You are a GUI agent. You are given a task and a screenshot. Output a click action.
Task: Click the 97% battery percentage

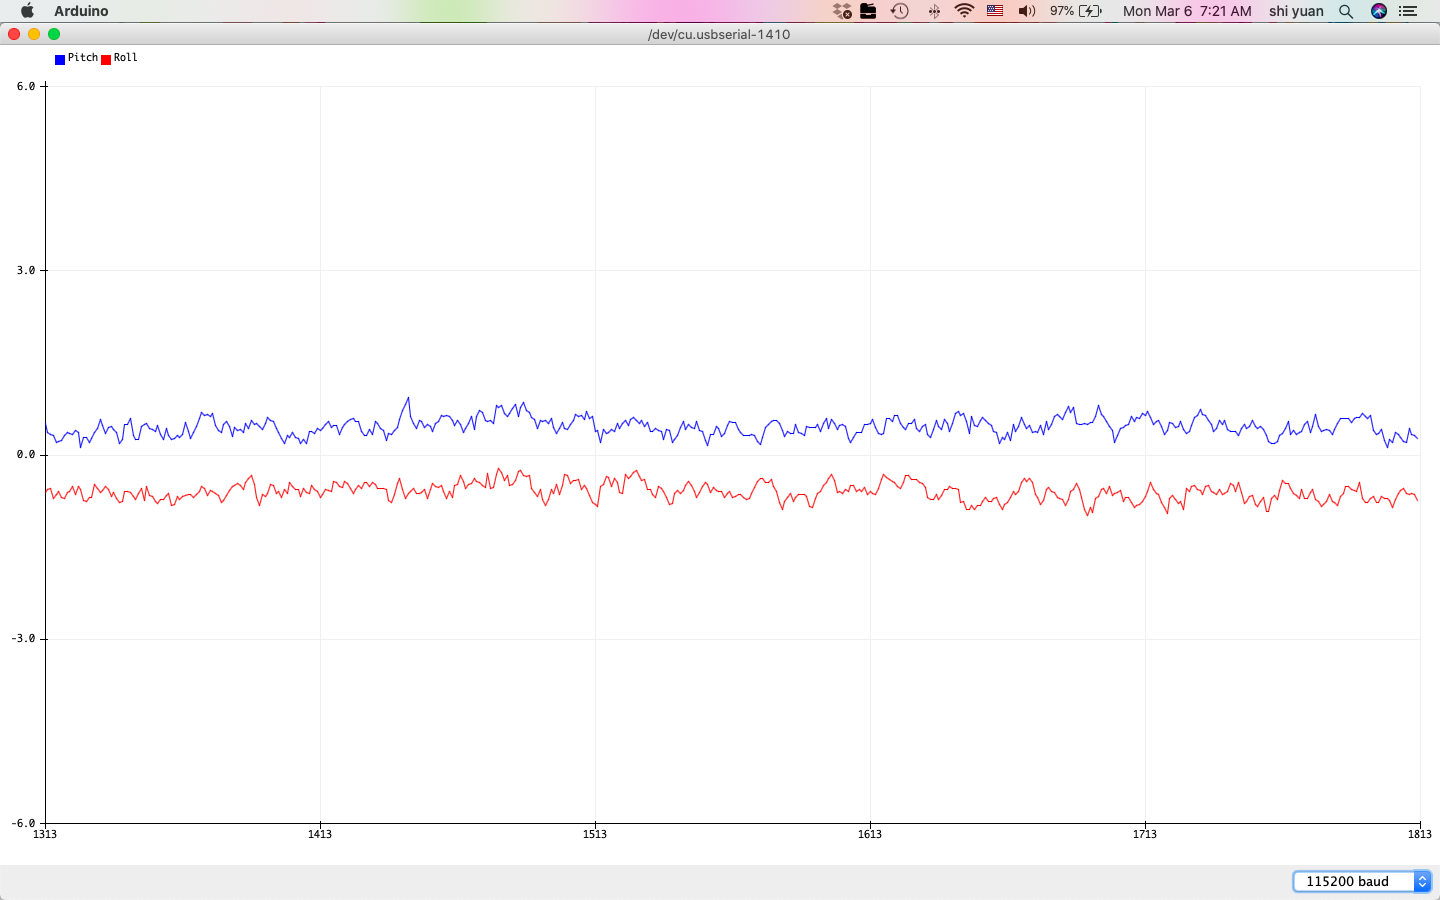(1062, 11)
